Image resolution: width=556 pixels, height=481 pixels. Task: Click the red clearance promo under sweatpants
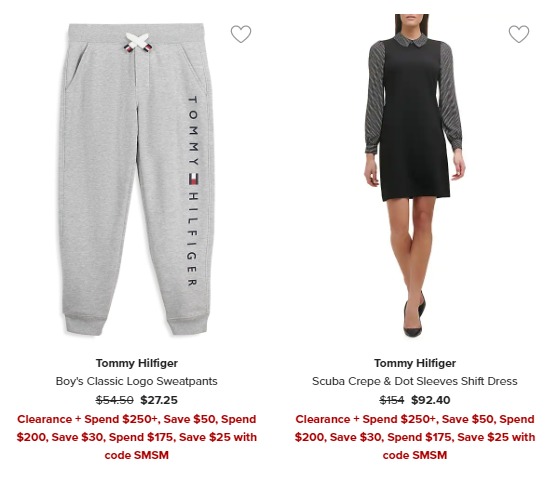[x=137, y=437]
